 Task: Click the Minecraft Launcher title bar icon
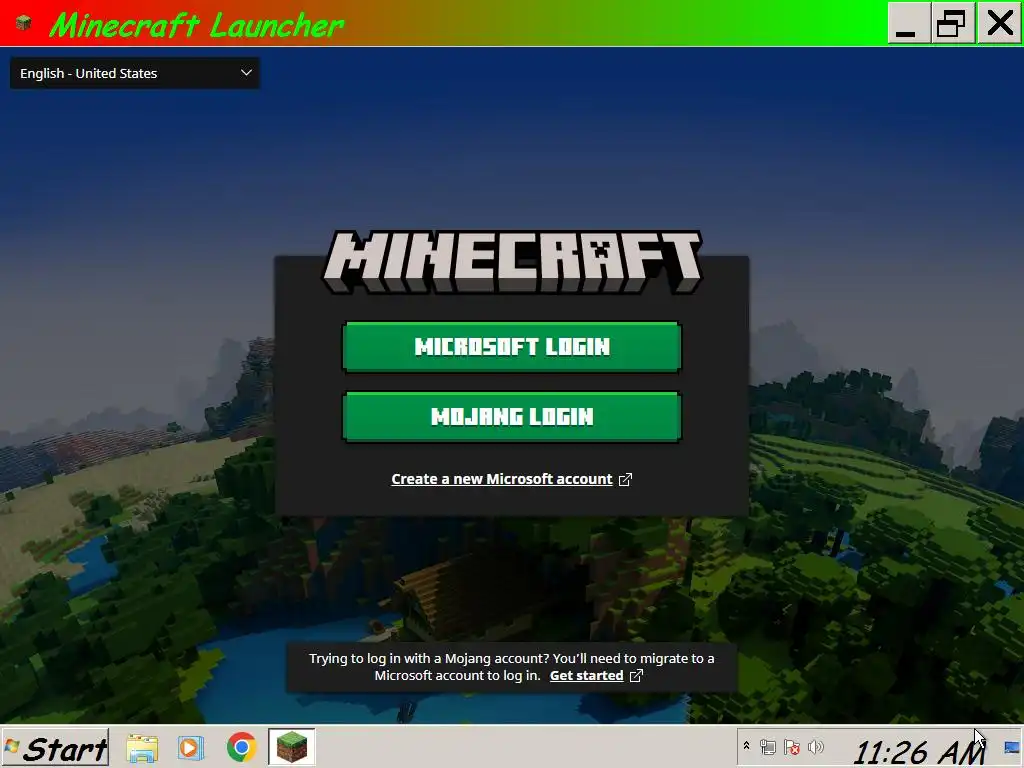24,23
